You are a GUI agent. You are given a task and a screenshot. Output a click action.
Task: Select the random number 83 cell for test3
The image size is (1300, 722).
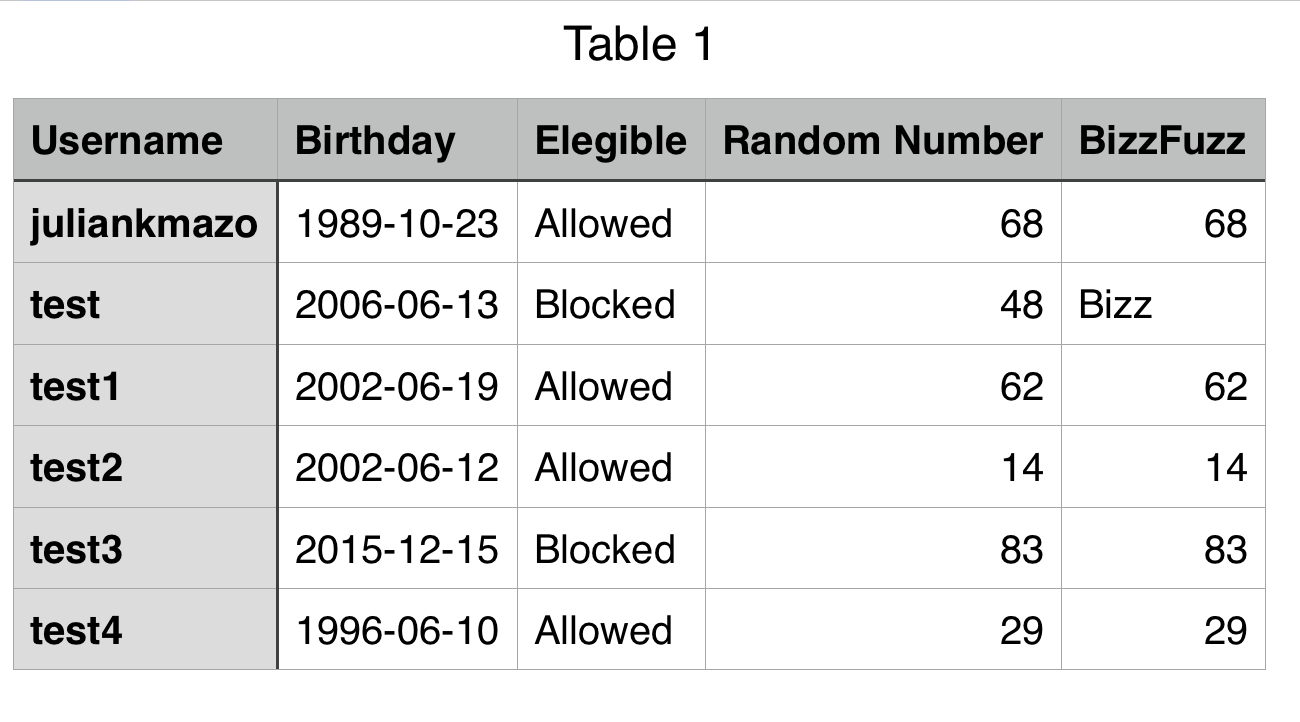point(883,549)
